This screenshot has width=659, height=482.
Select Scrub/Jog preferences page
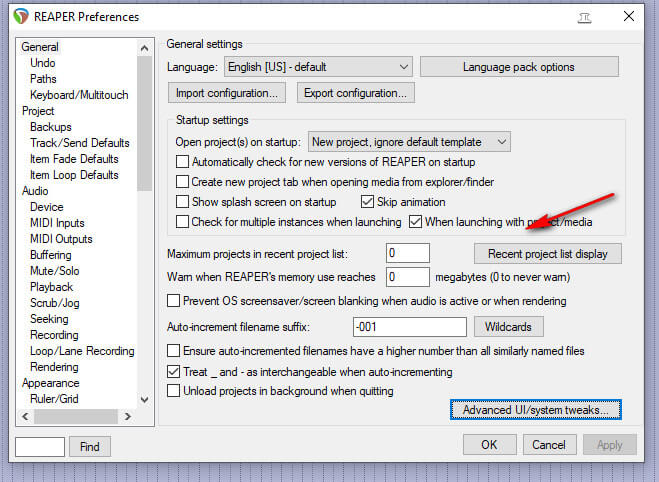point(54,303)
